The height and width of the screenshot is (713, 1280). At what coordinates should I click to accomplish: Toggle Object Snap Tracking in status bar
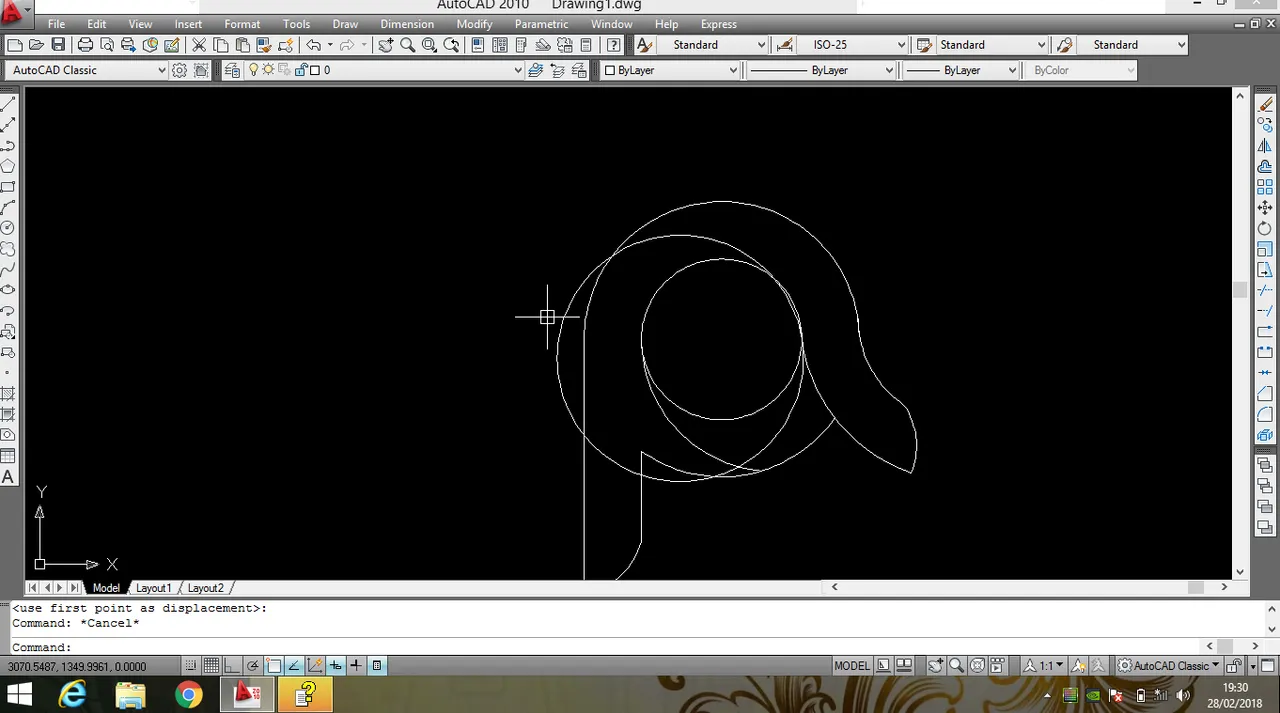(294, 666)
